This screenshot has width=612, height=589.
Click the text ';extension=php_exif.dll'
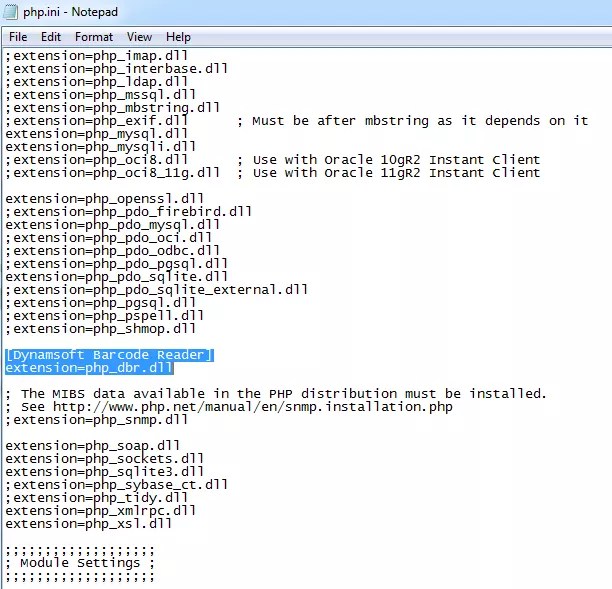[96, 121]
